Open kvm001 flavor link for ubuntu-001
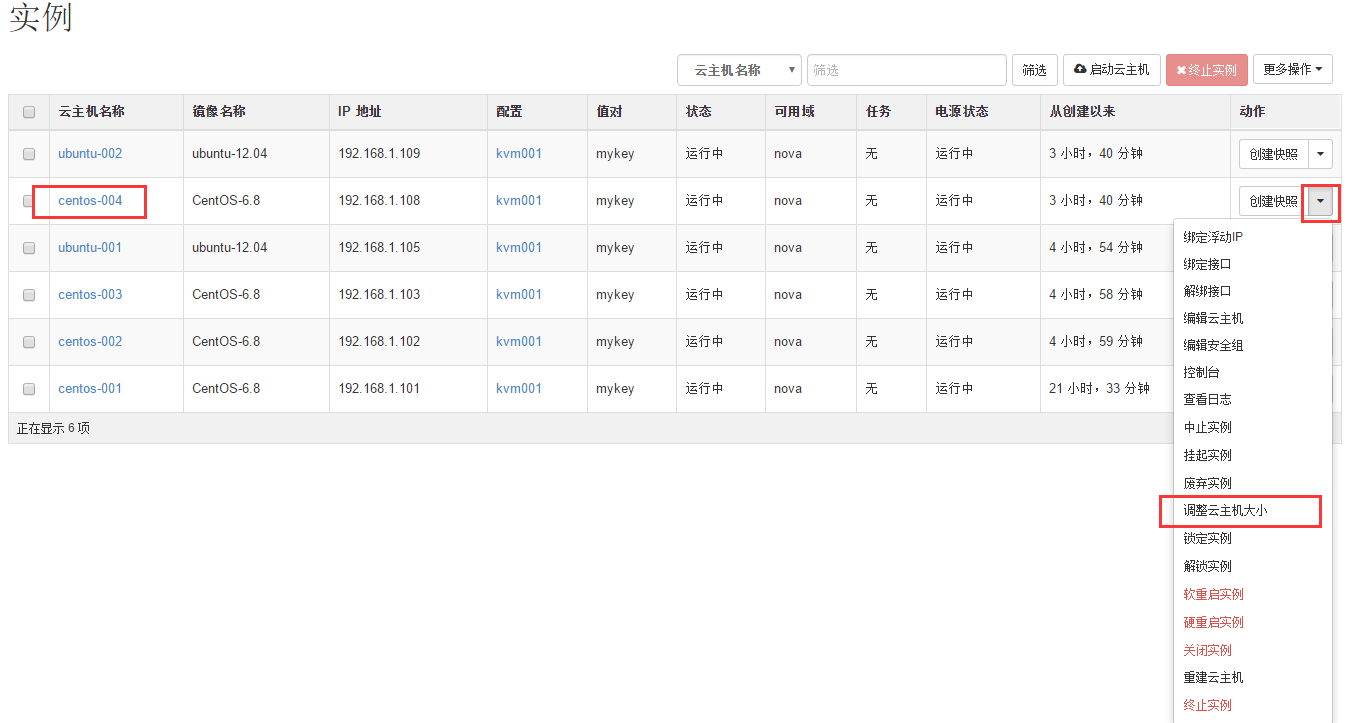Screen dimensions: 1347x723 click(x=519, y=248)
